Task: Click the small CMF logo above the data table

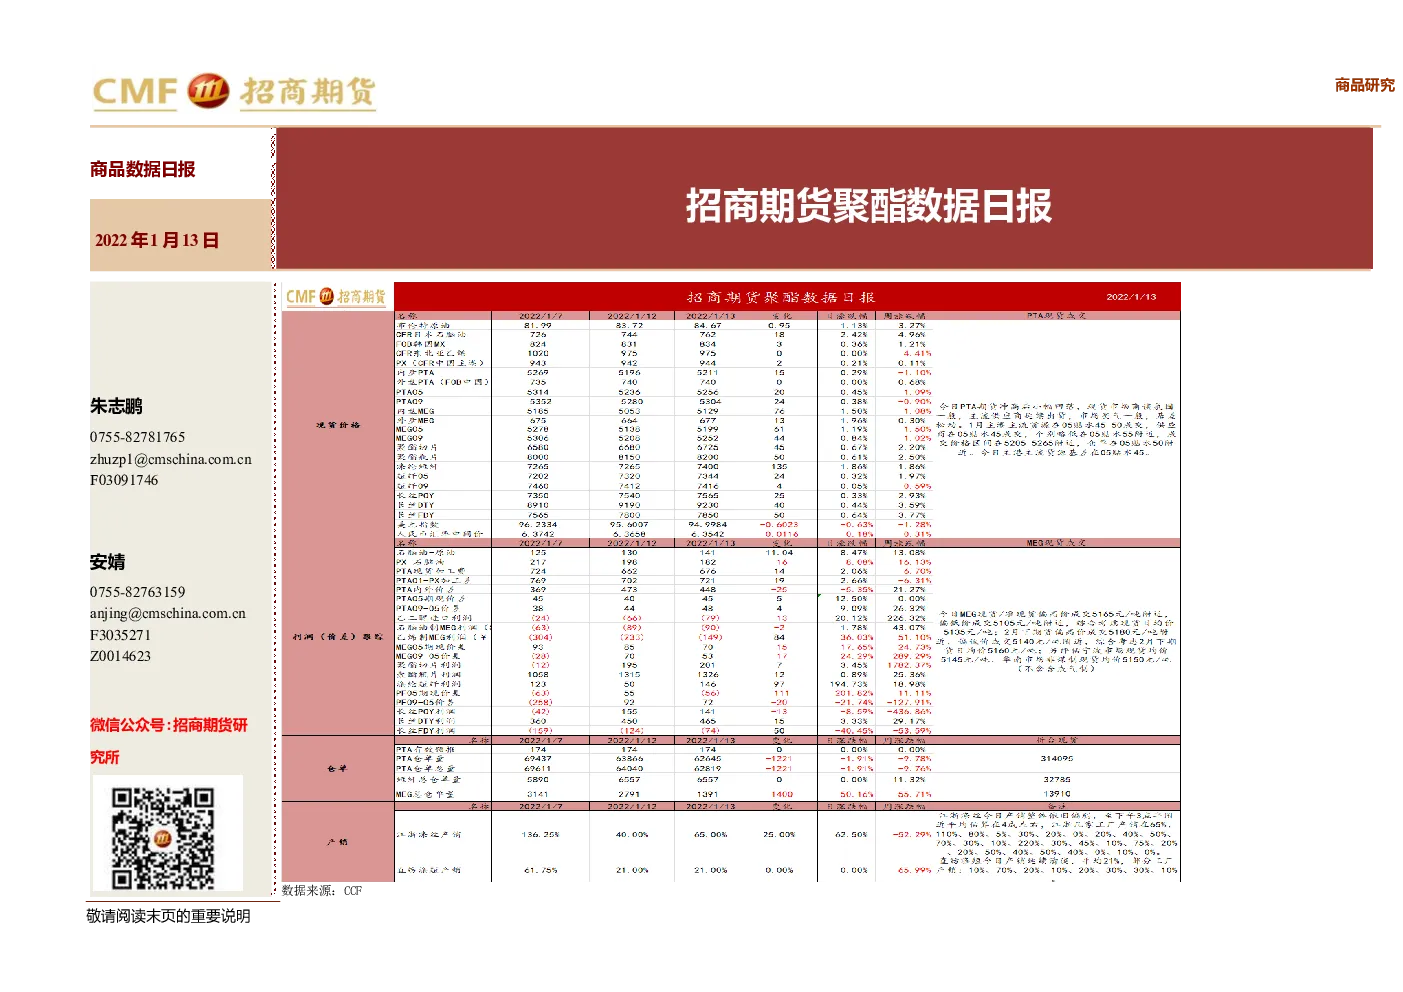Action: click(x=335, y=296)
